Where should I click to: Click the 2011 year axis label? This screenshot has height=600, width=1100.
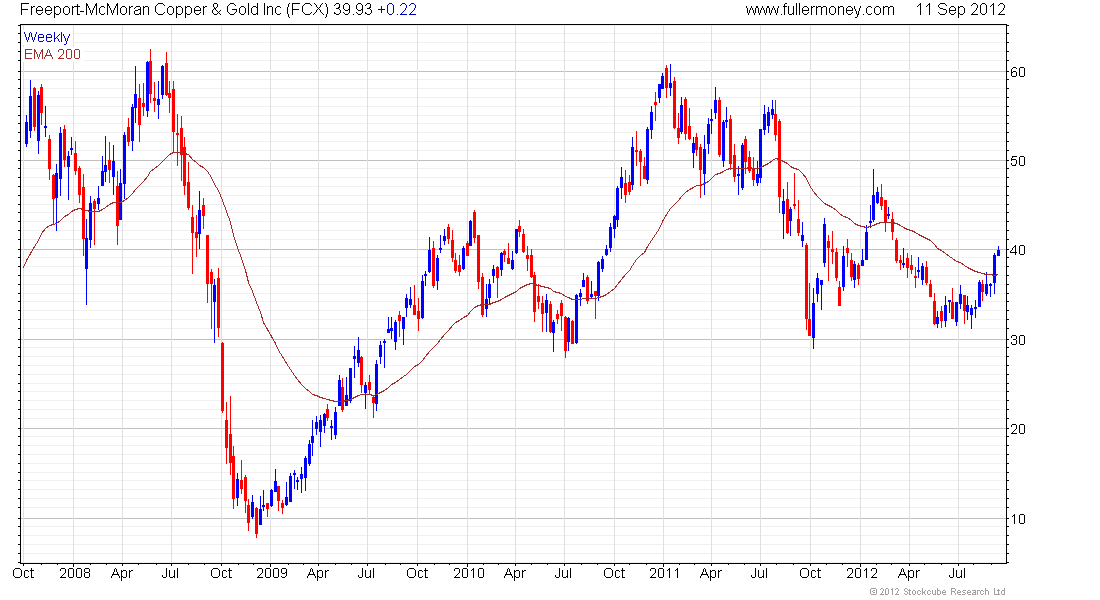point(664,573)
